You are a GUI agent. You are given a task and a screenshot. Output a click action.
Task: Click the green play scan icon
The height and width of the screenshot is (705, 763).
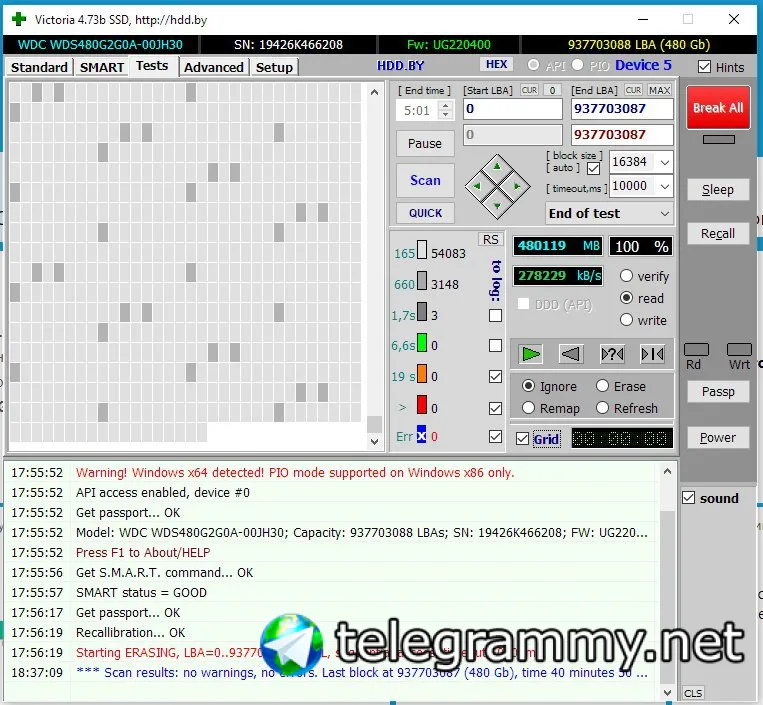click(530, 354)
